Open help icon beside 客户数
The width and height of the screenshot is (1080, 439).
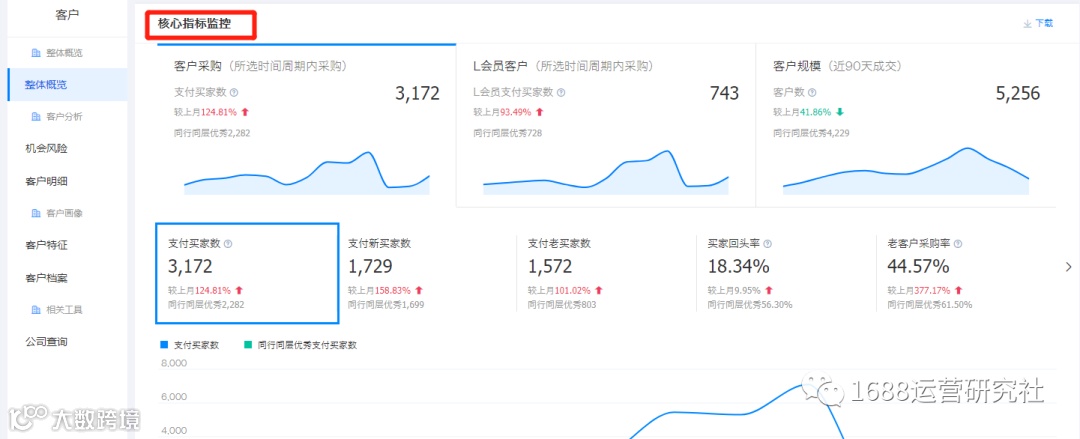pyautogui.click(x=812, y=92)
